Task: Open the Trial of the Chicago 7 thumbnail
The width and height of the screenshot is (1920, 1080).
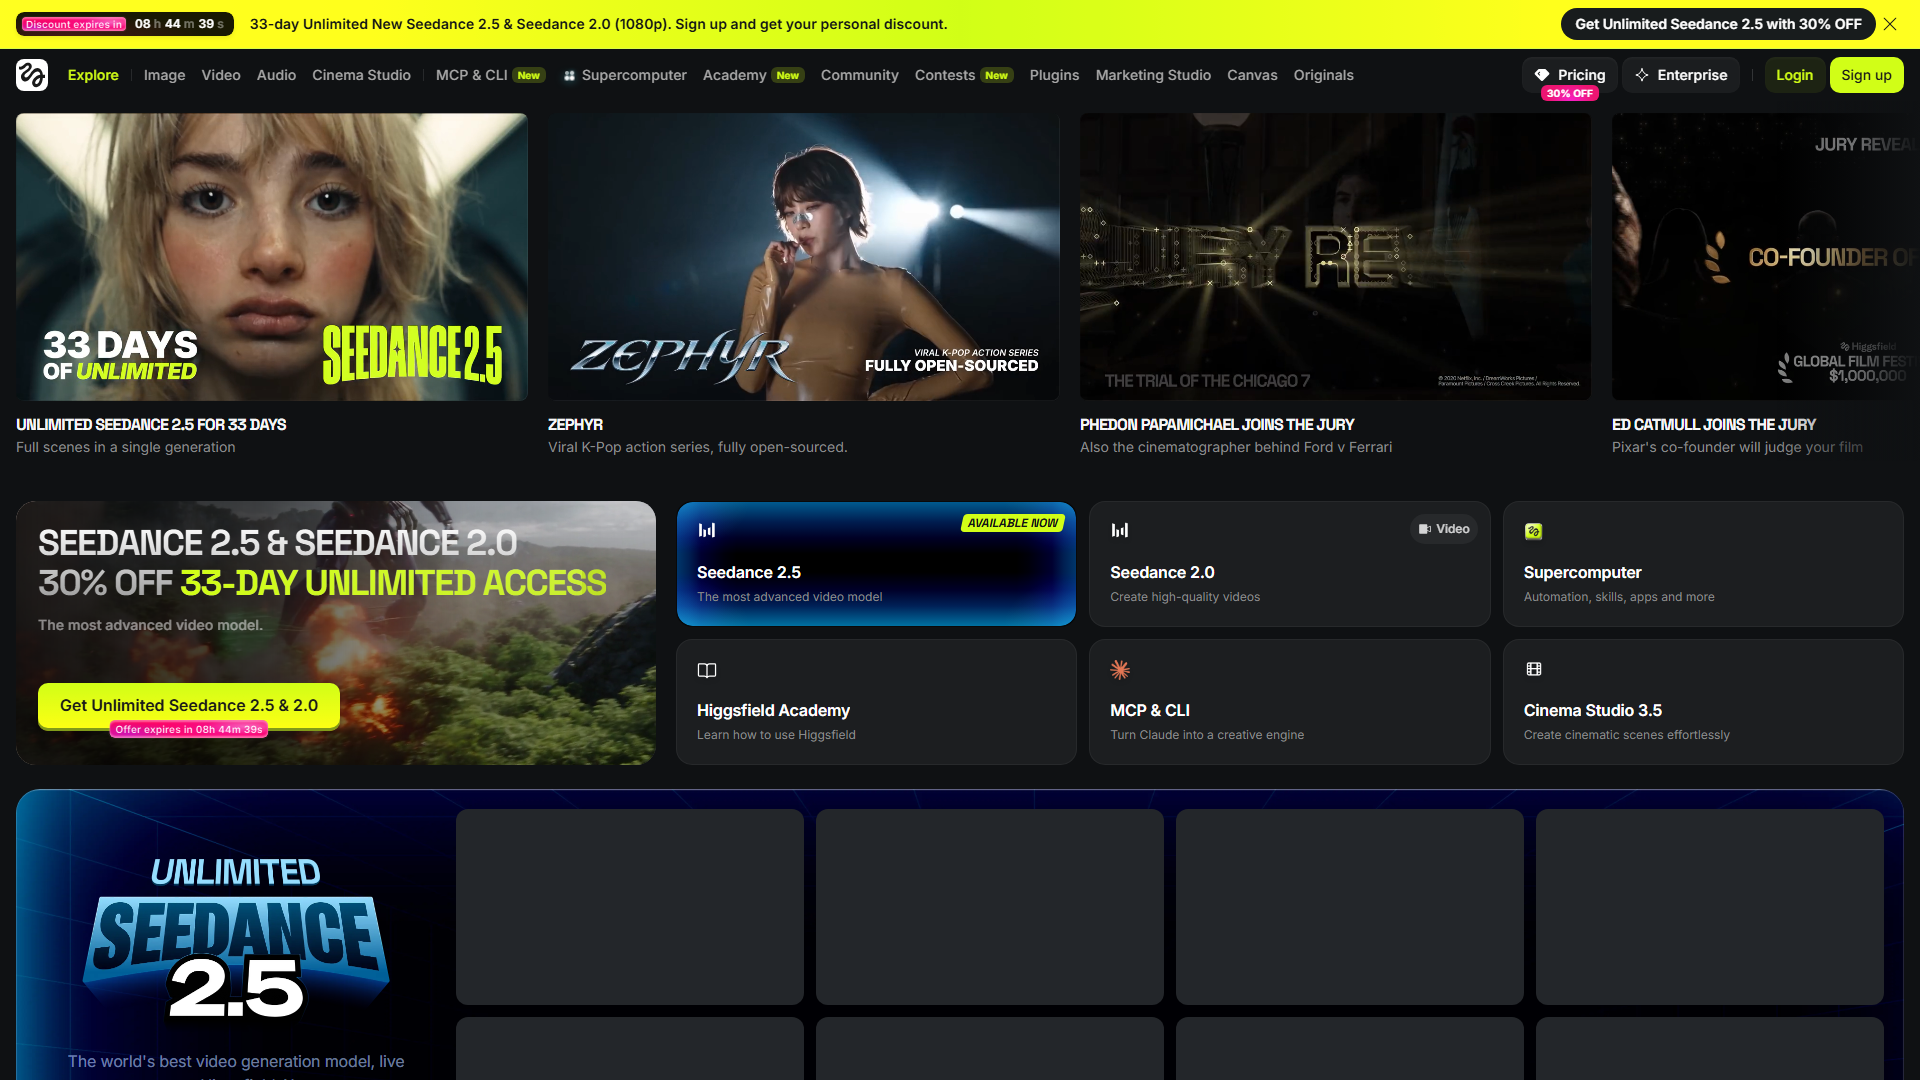Action: coord(1336,257)
